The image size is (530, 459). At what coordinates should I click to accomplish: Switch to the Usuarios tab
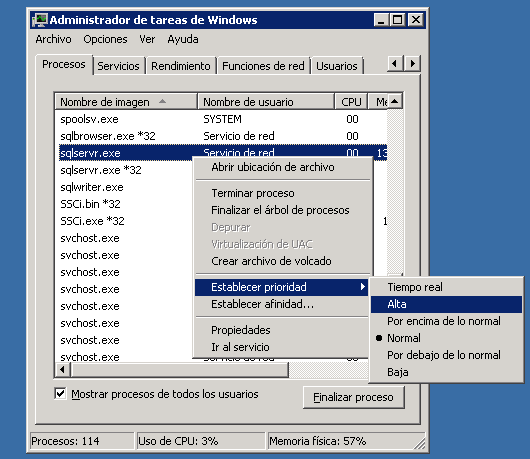pyautogui.click(x=337, y=66)
